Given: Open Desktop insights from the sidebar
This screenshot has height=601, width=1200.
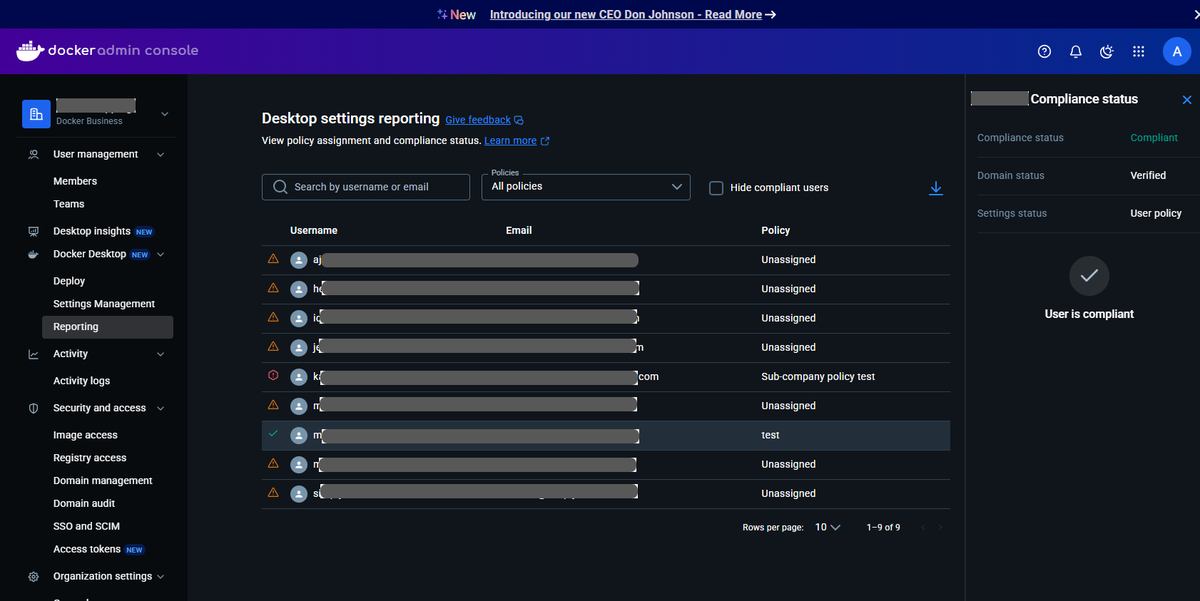Looking at the screenshot, I should coord(90,231).
